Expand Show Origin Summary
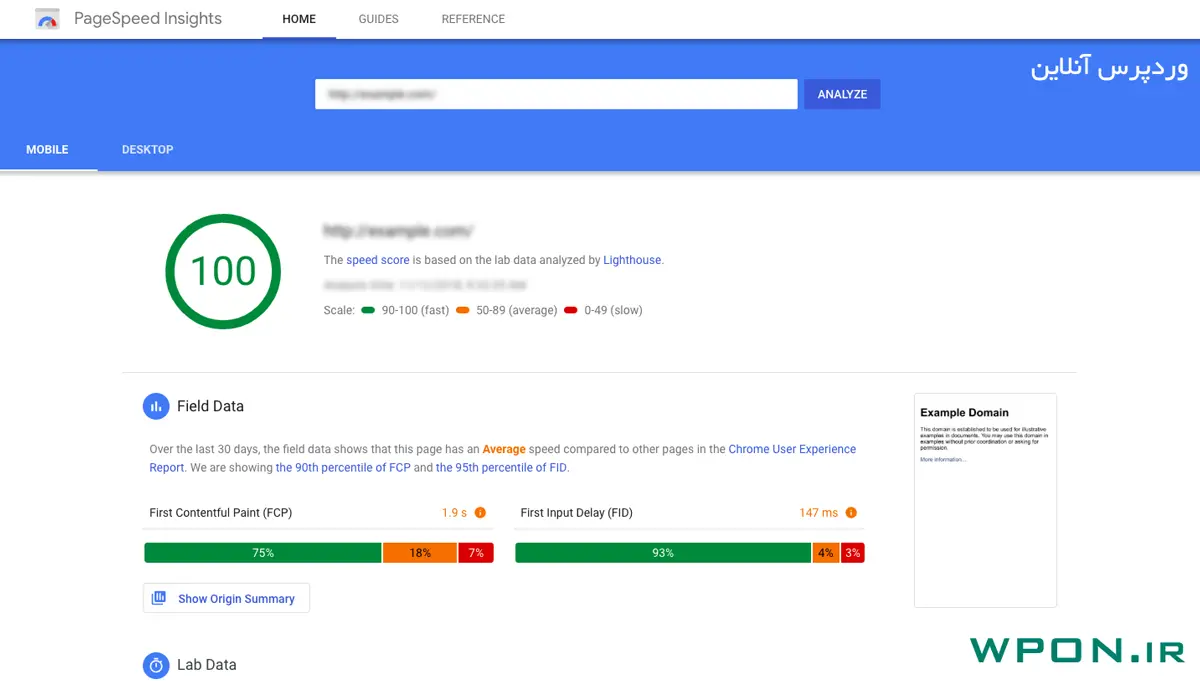This screenshot has width=1200, height=682. click(236, 599)
